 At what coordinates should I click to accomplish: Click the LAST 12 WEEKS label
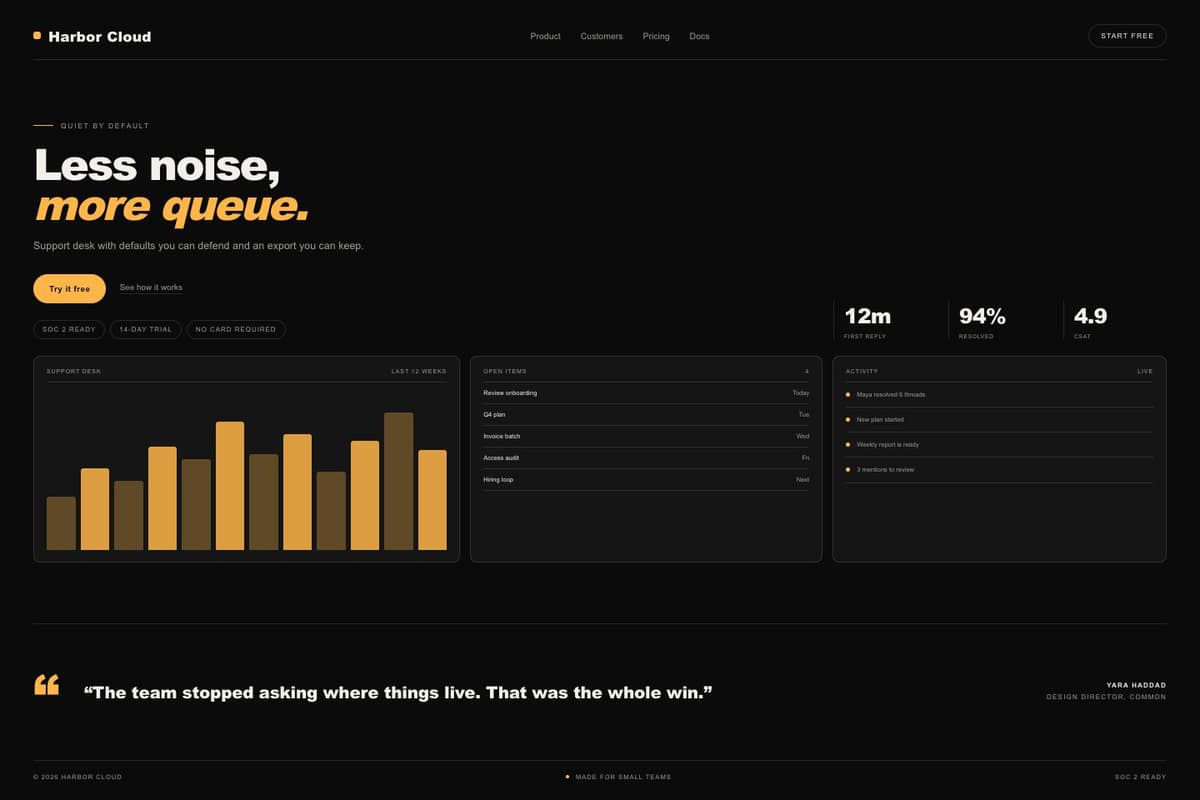419,371
